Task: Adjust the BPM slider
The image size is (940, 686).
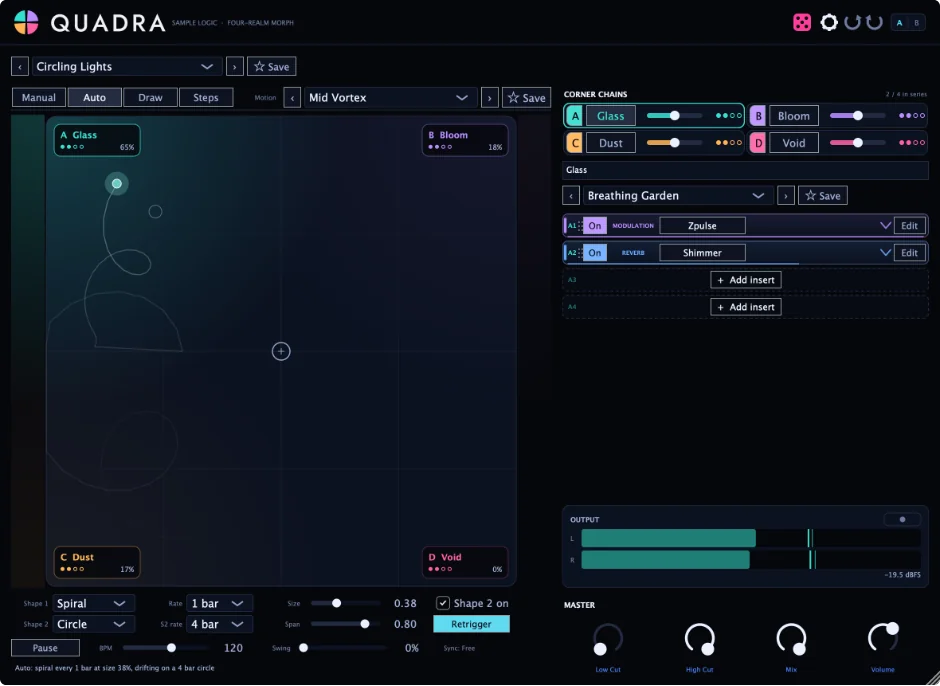Action: pyautogui.click(x=165, y=648)
